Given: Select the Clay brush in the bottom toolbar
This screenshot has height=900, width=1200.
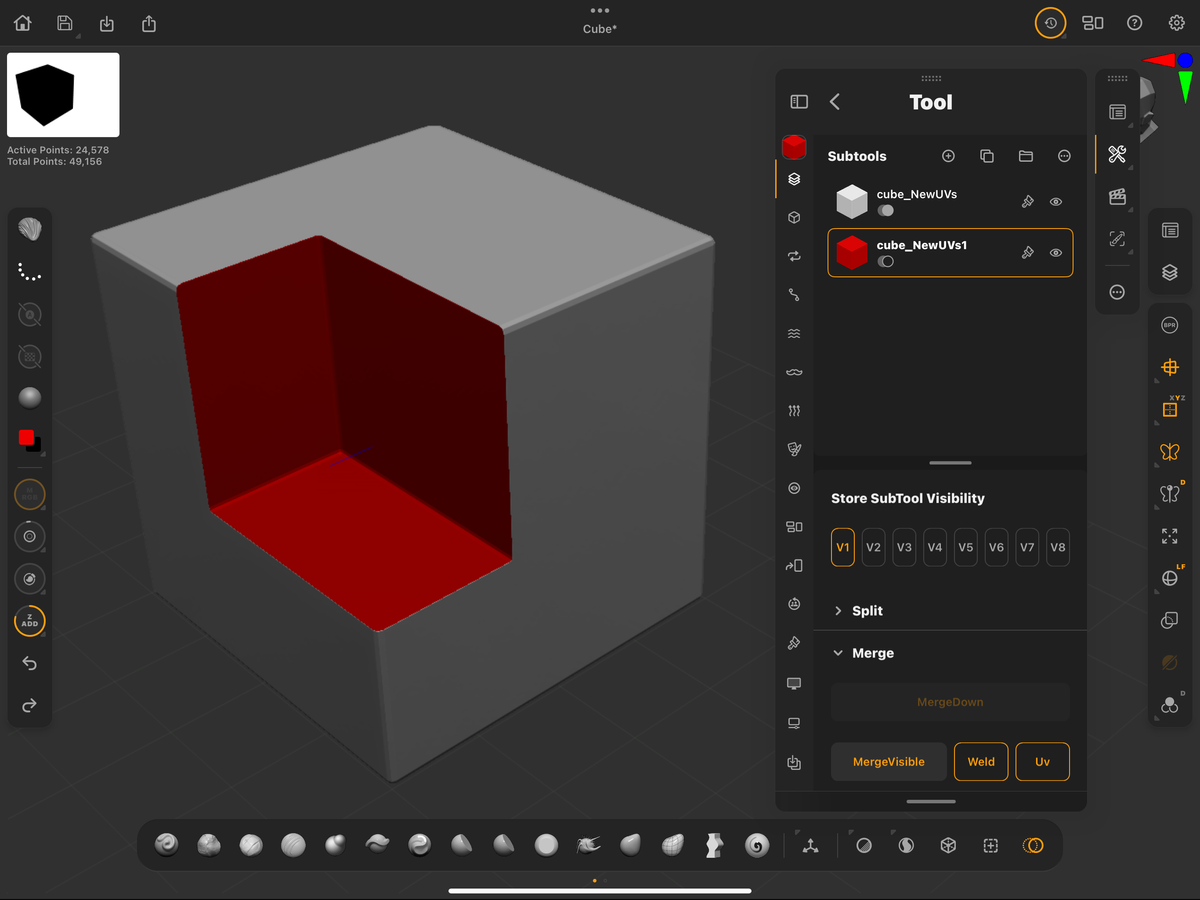Looking at the screenshot, I should coord(208,845).
